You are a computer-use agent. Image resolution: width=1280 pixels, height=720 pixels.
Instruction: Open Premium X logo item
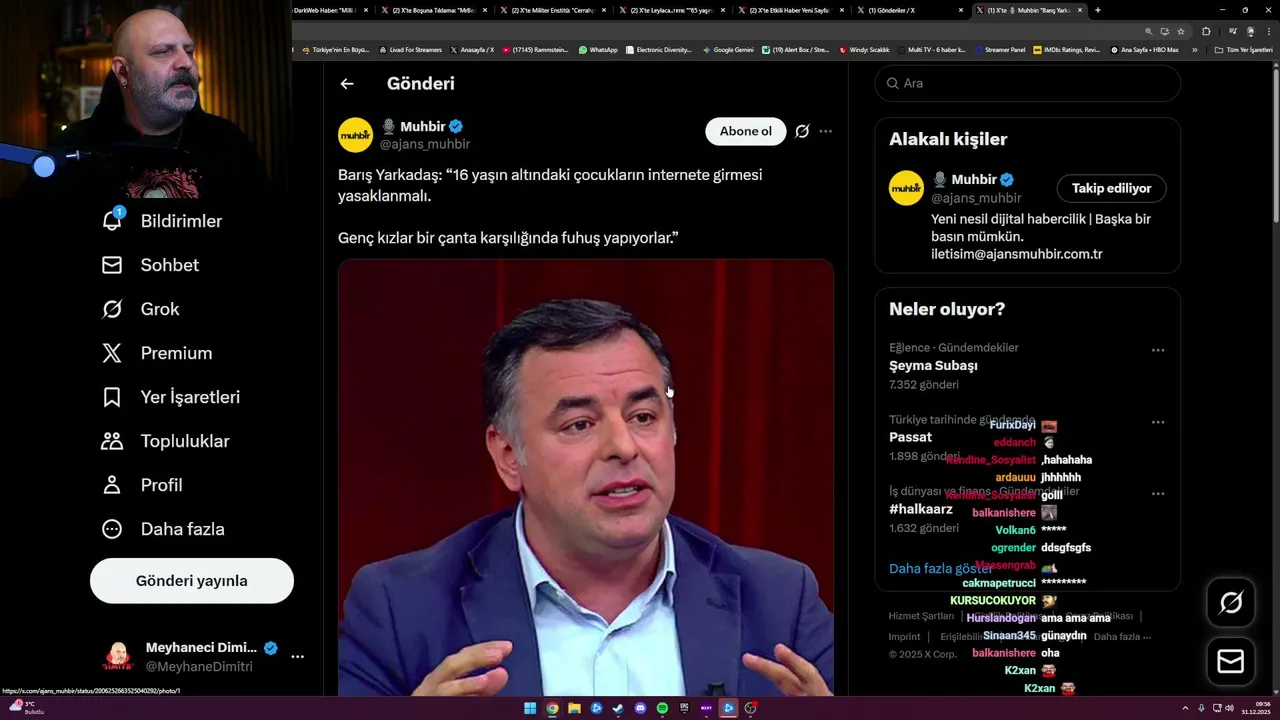point(112,353)
